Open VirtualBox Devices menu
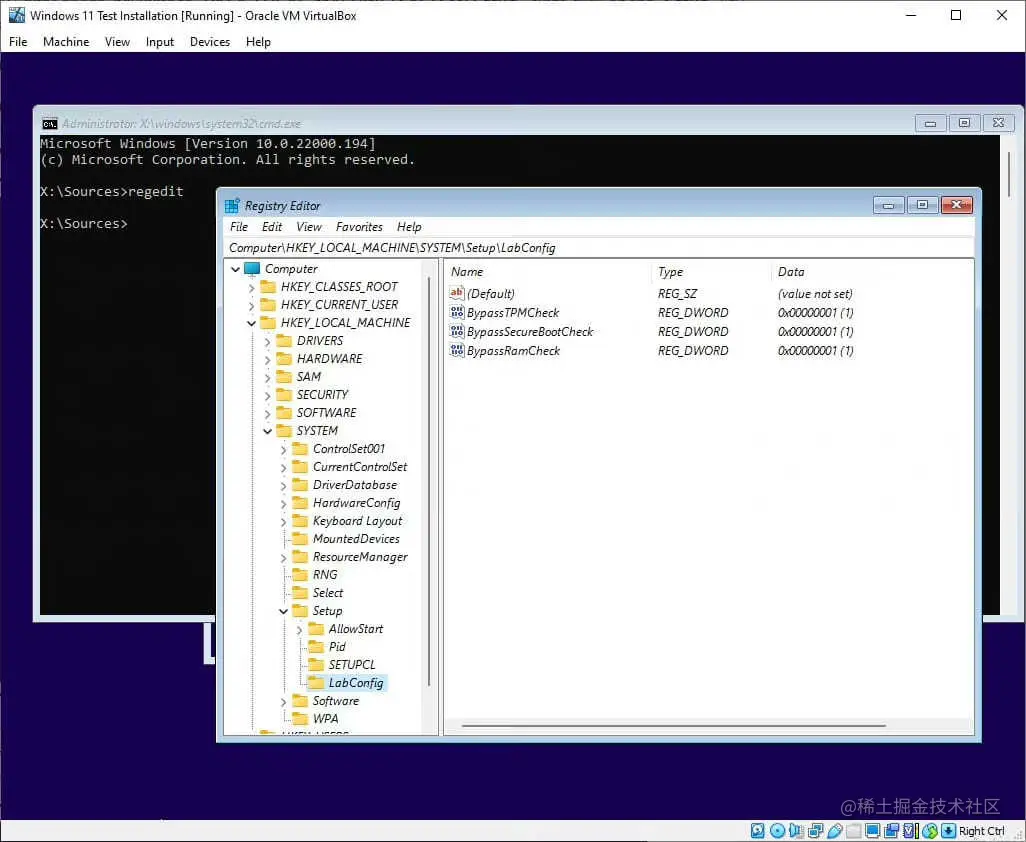Viewport: 1026px width, 842px height. pyautogui.click(x=210, y=42)
